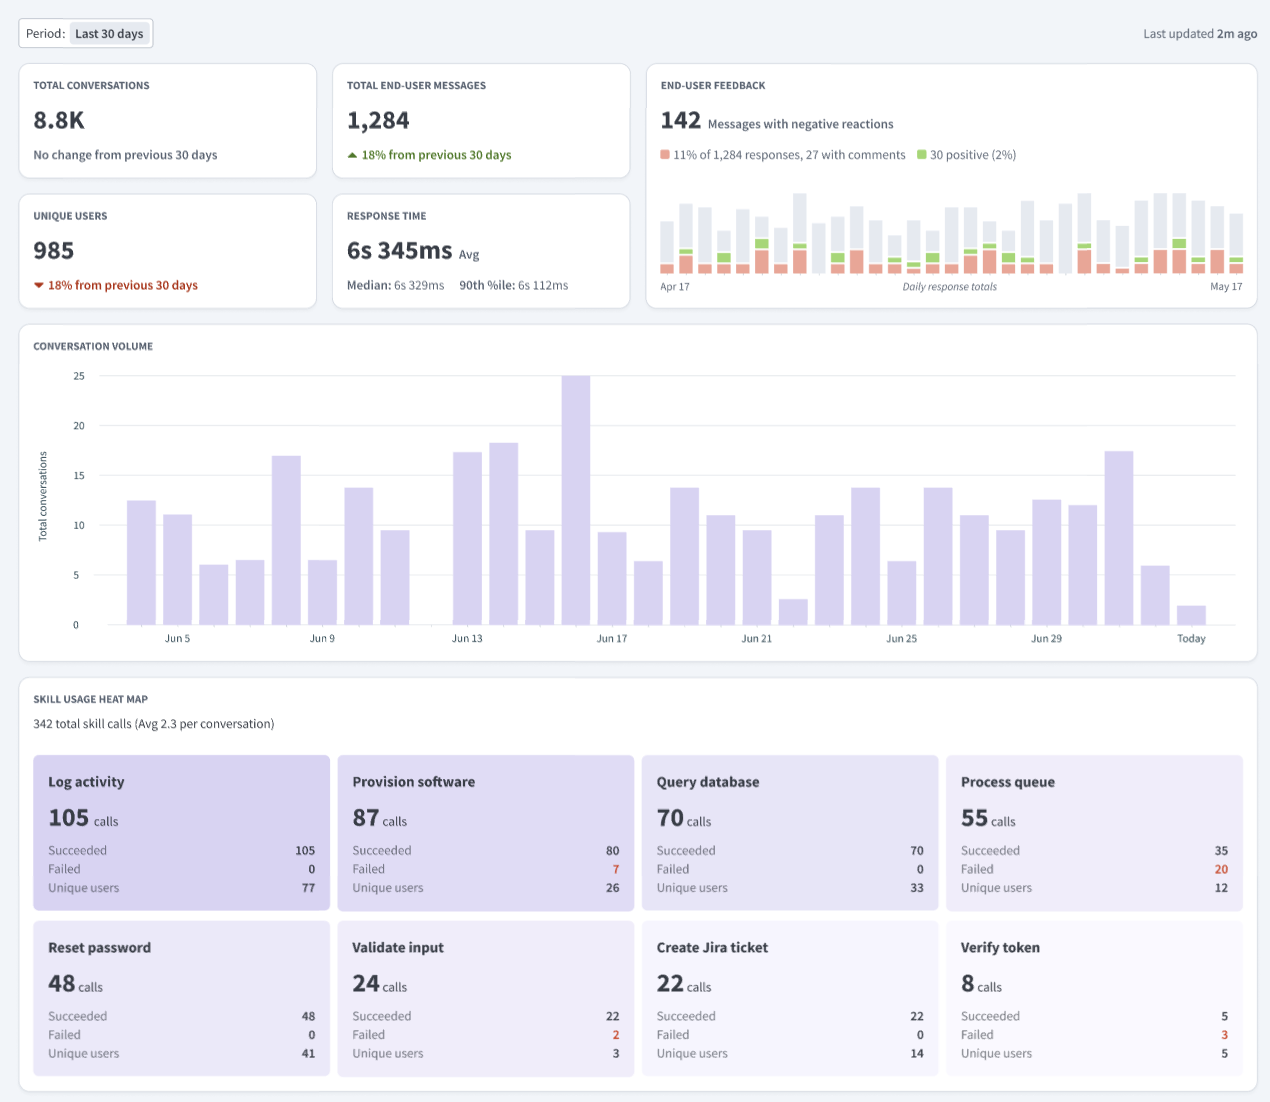Click the "Jun 17" x-axis label

(x=612, y=639)
